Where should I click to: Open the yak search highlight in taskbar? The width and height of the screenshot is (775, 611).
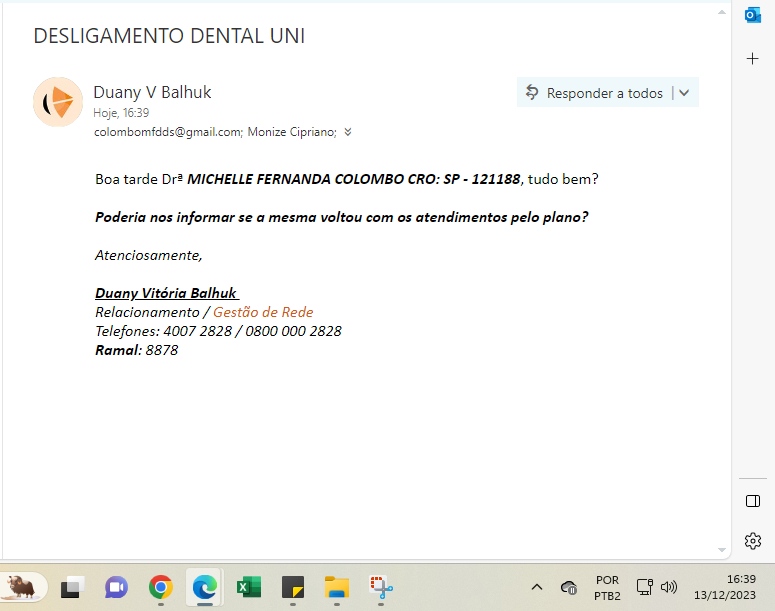click(23, 587)
